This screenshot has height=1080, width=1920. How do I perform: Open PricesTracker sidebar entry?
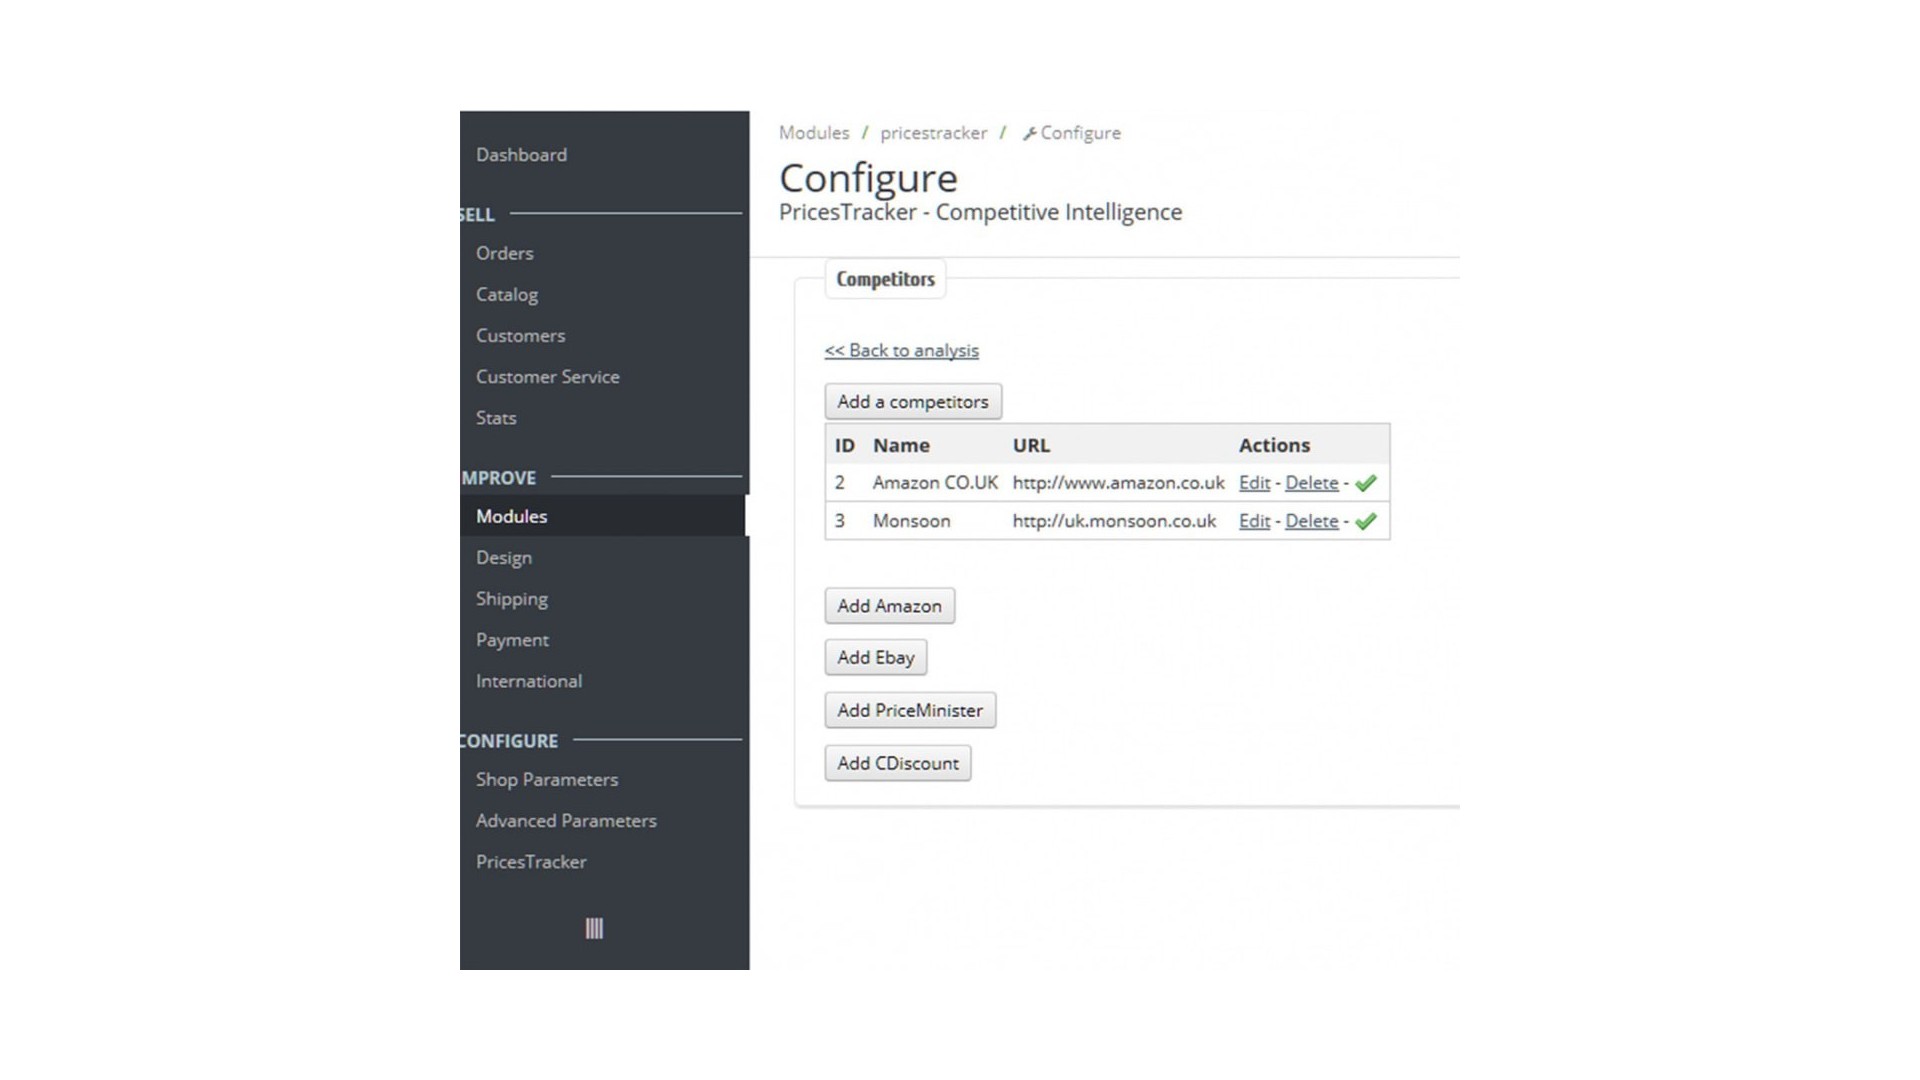coord(531,861)
